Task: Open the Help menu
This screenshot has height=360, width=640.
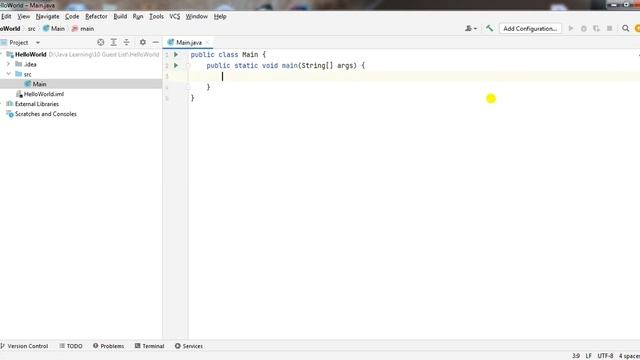Action: (x=220, y=16)
